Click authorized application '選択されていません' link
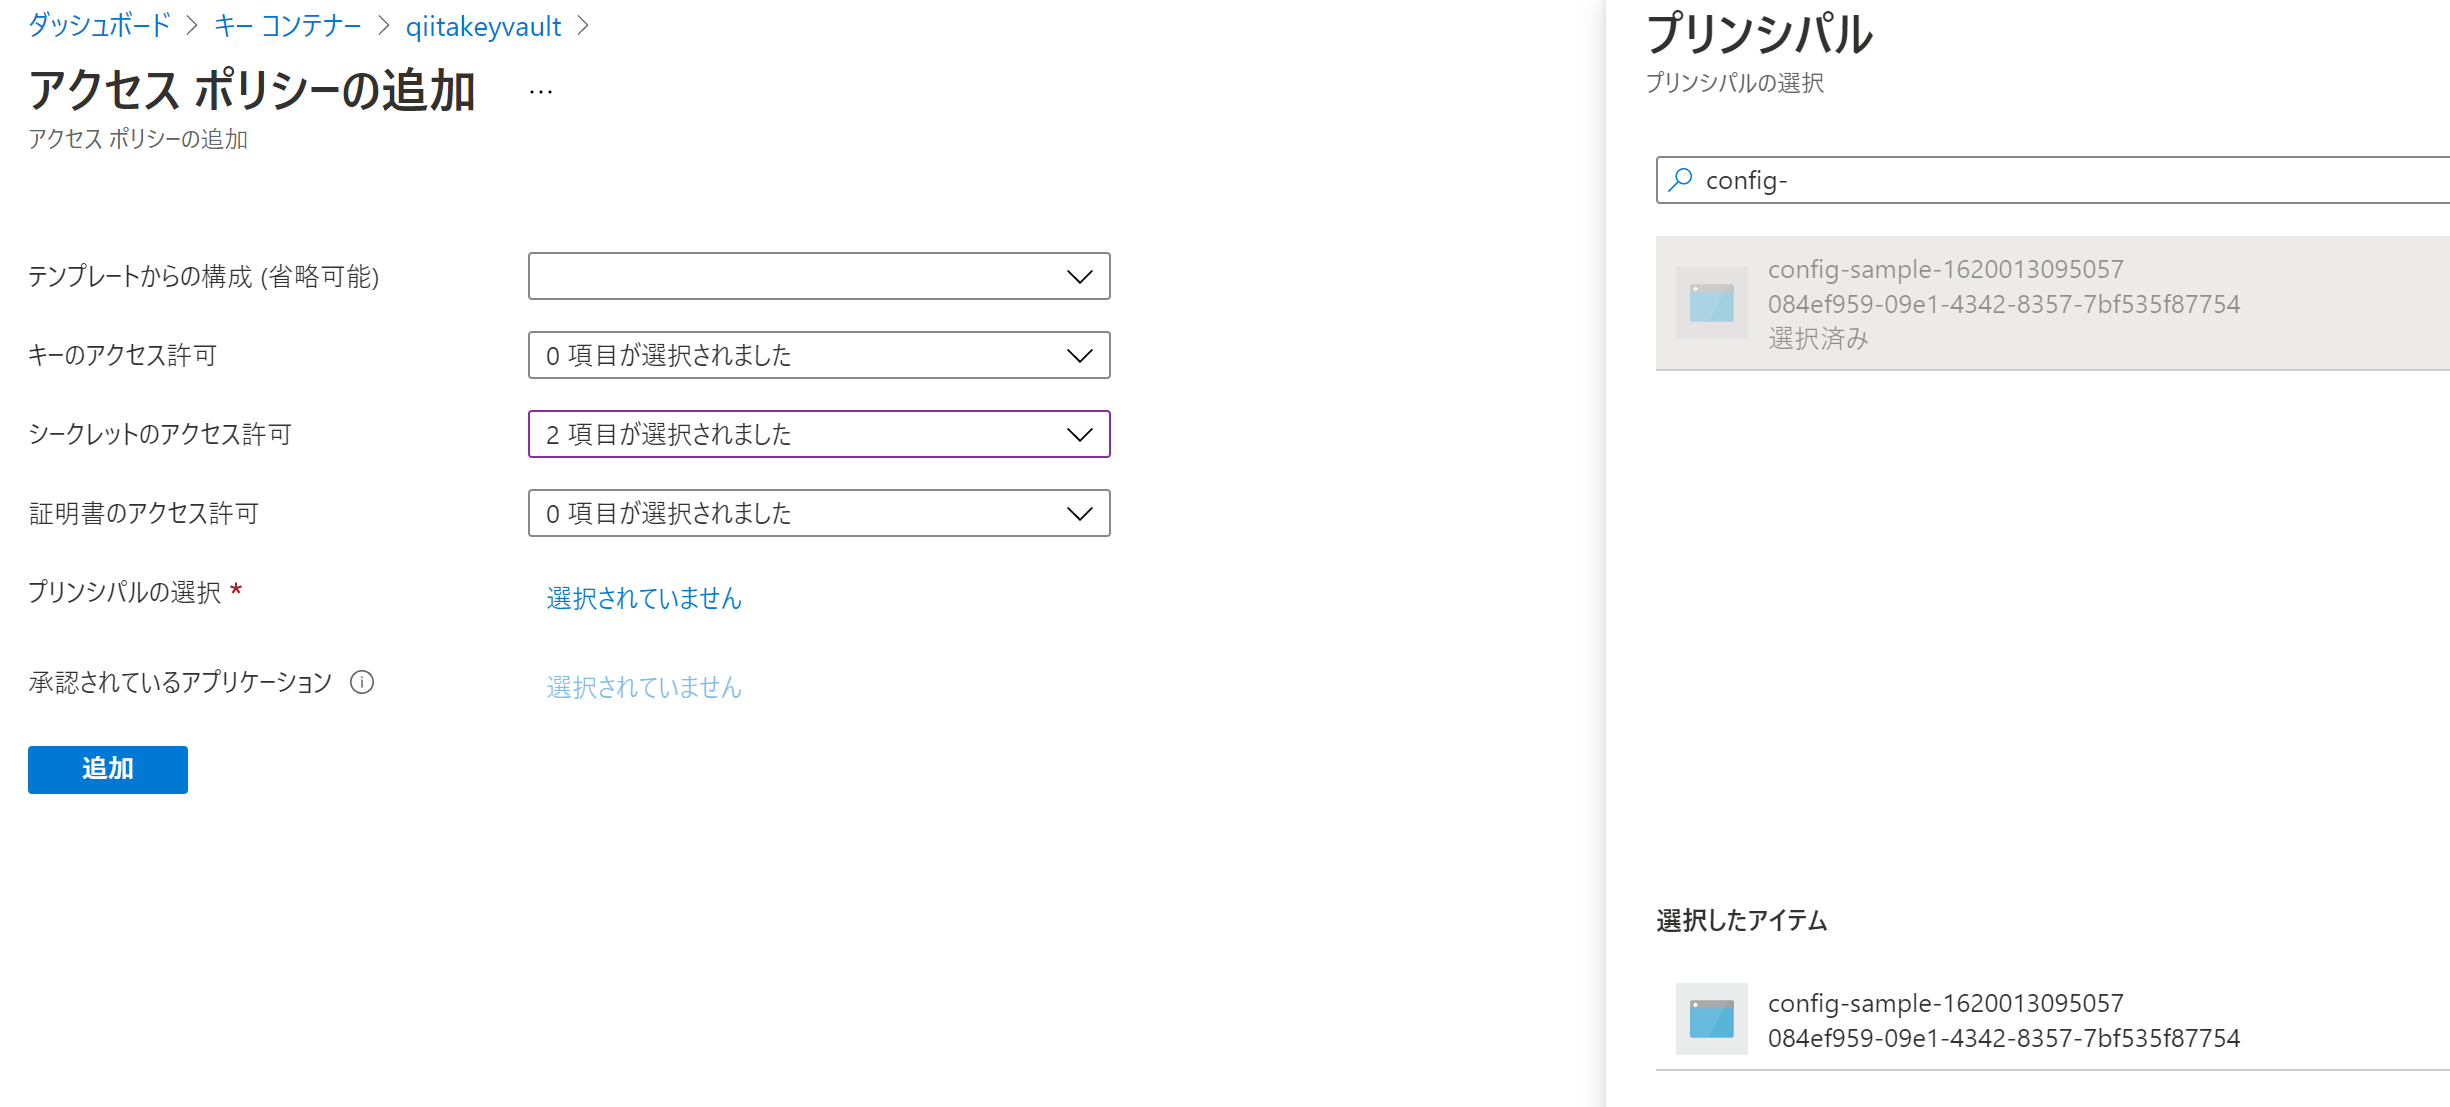Viewport: 2450px width, 1107px height. pos(644,687)
